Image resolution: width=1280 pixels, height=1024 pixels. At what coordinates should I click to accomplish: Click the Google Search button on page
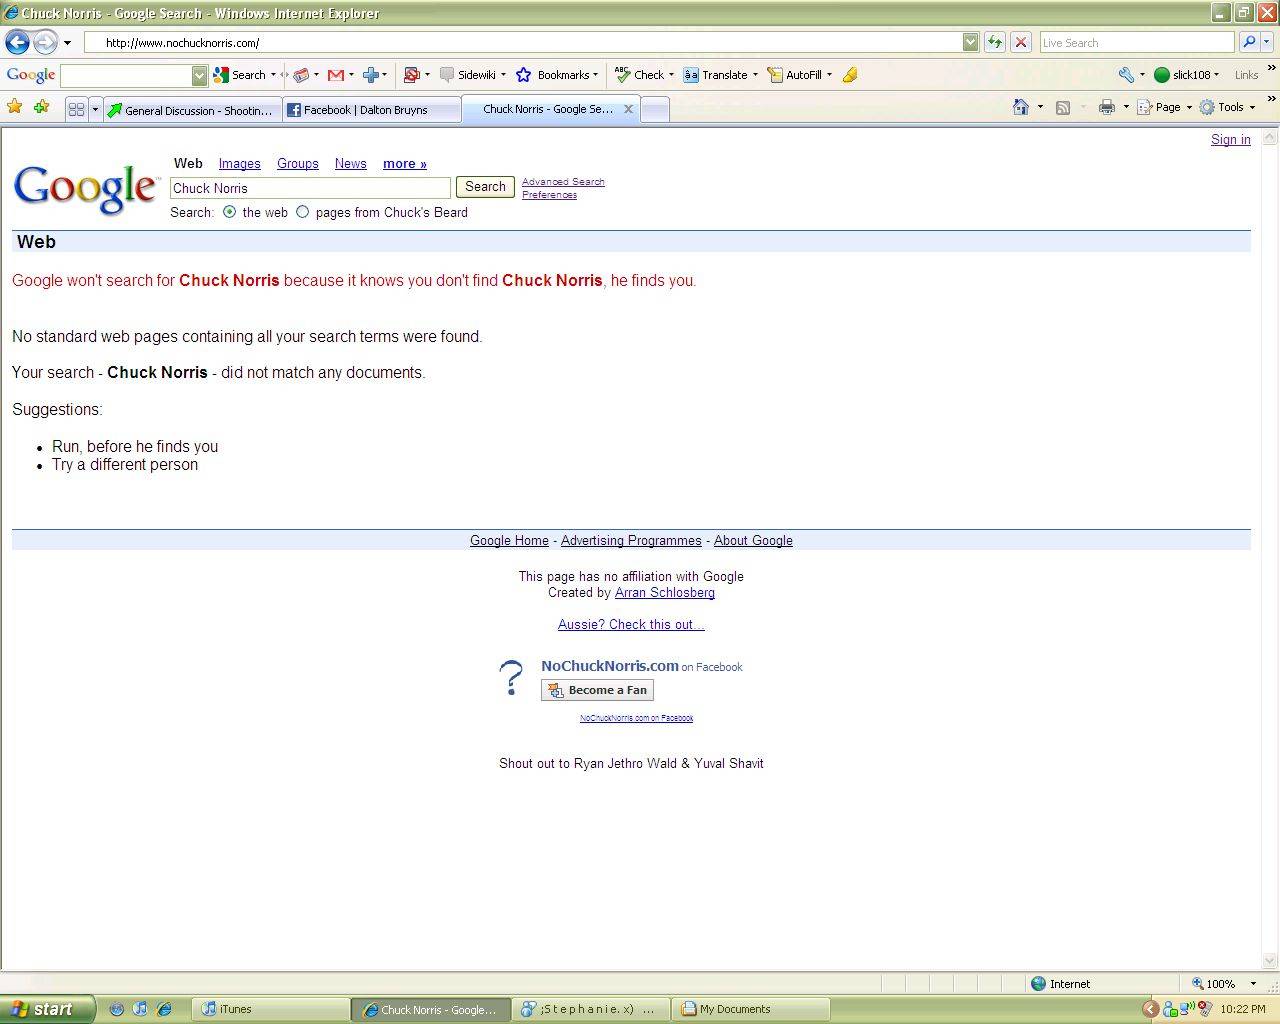coord(485,187)
